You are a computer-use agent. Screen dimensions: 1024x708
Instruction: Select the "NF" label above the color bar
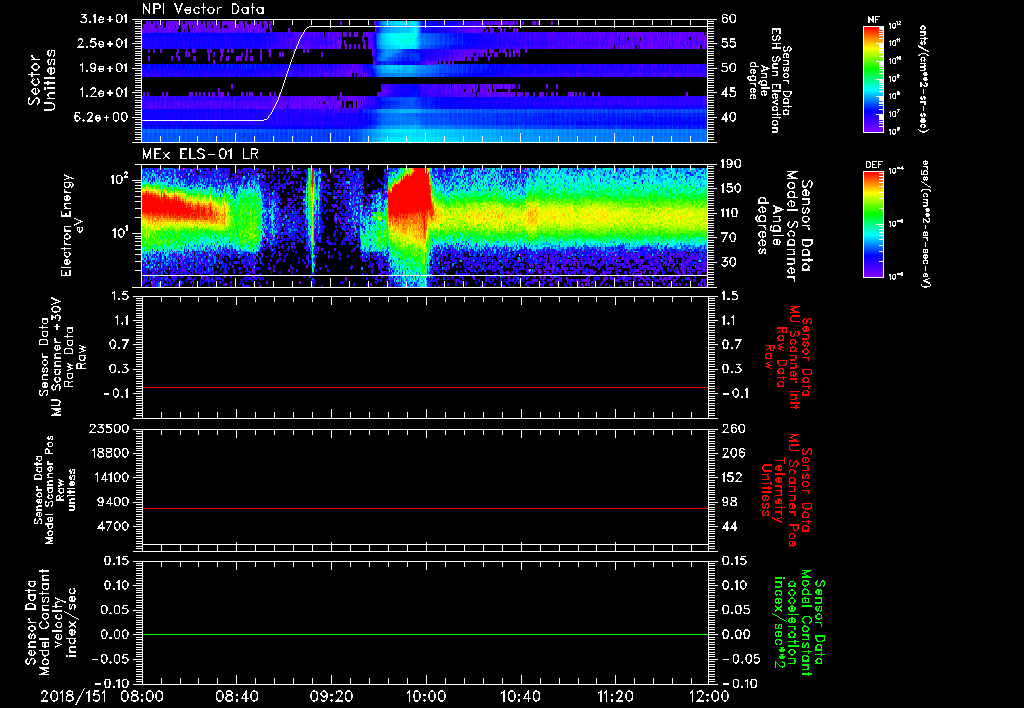pos(873,20)
